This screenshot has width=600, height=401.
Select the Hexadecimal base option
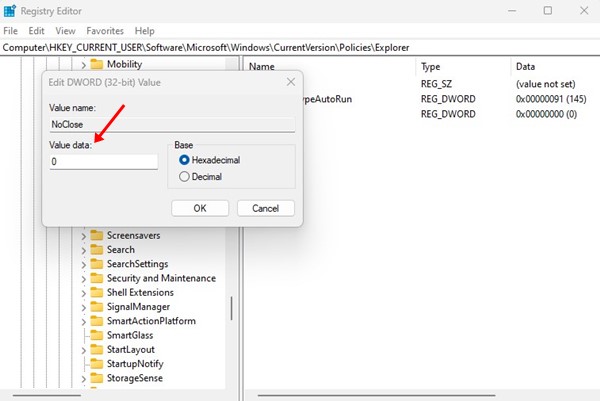(183, 160)
